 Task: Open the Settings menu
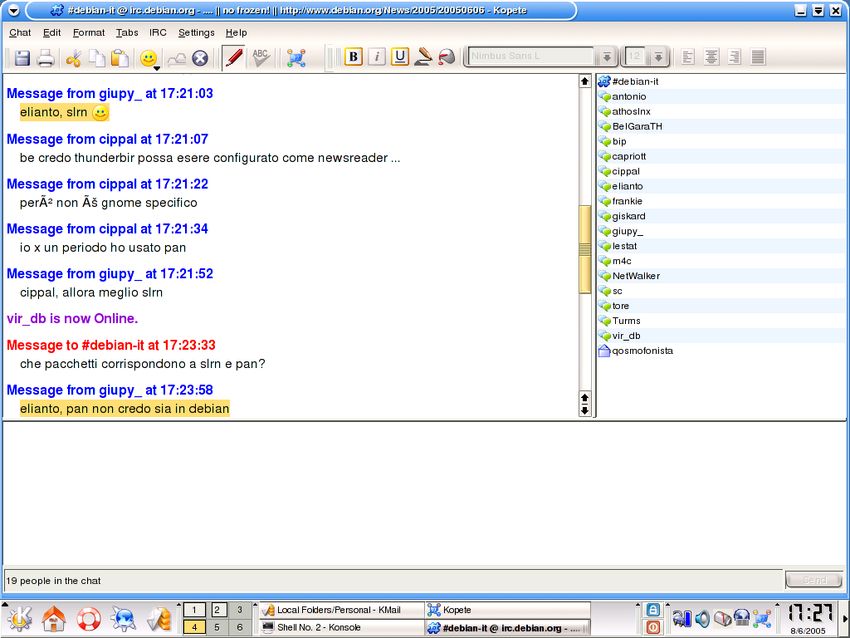[x=196, y=33]
